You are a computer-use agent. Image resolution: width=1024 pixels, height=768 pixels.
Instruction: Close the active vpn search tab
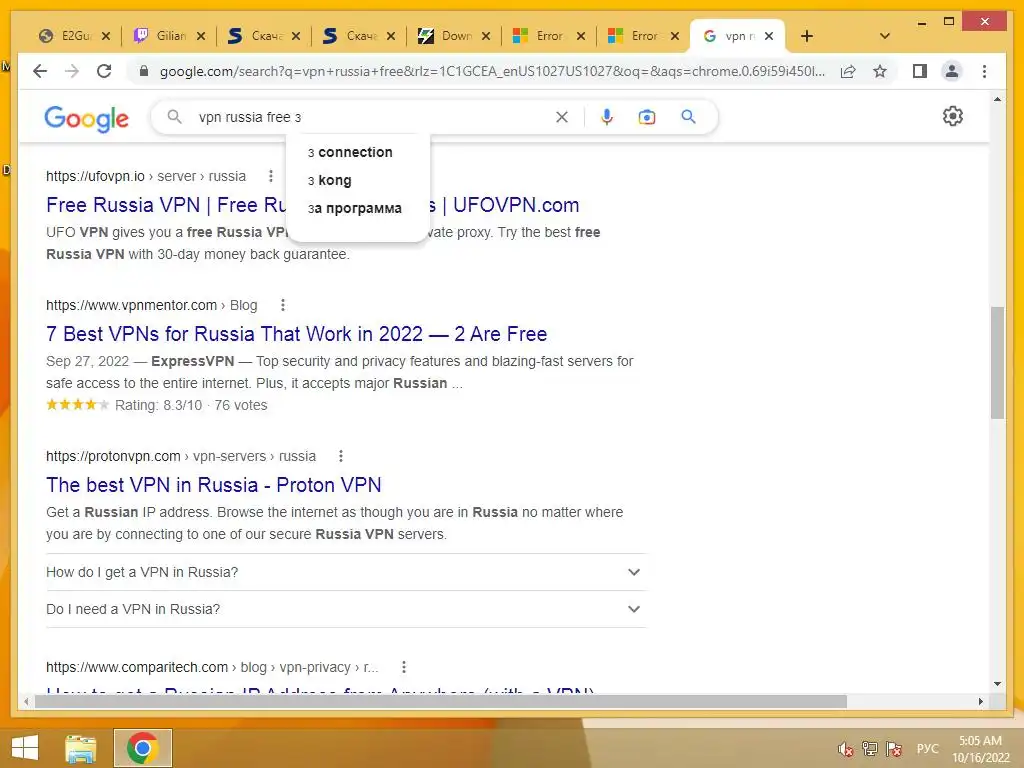(769, 36)
